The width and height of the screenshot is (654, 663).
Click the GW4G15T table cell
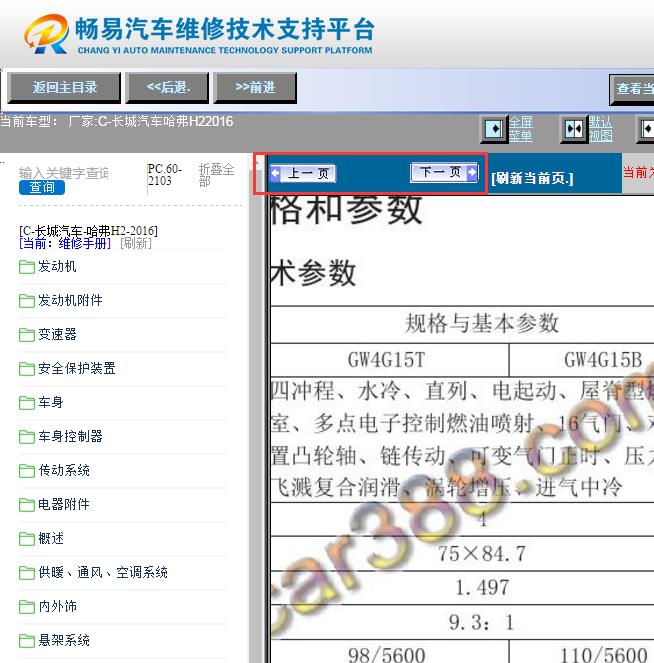tap(389, 360)
